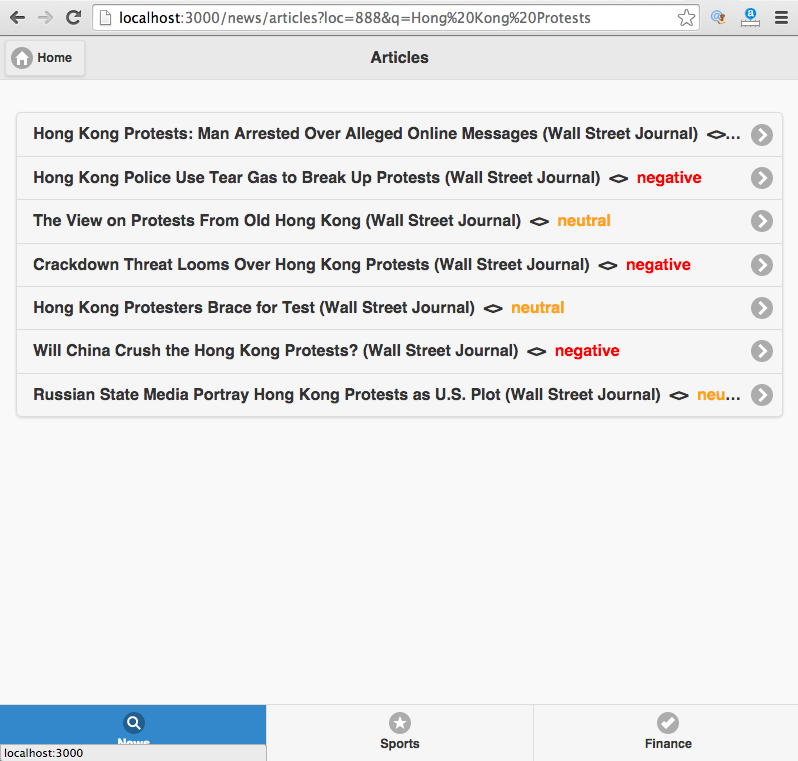Open 'Russian State Media Portray' article

399,395
